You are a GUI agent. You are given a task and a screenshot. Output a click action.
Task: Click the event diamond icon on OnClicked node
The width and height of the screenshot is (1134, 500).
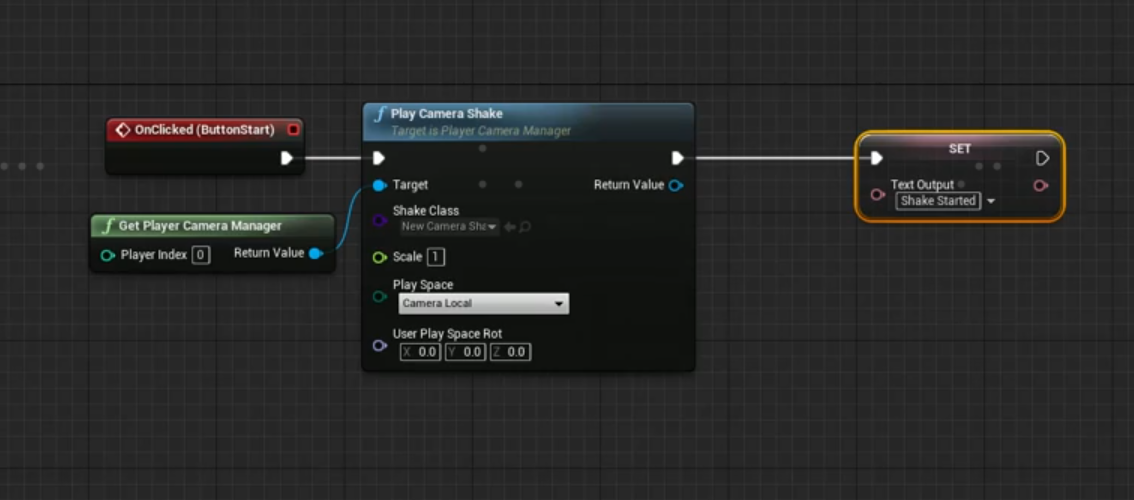tap(123, 130)
